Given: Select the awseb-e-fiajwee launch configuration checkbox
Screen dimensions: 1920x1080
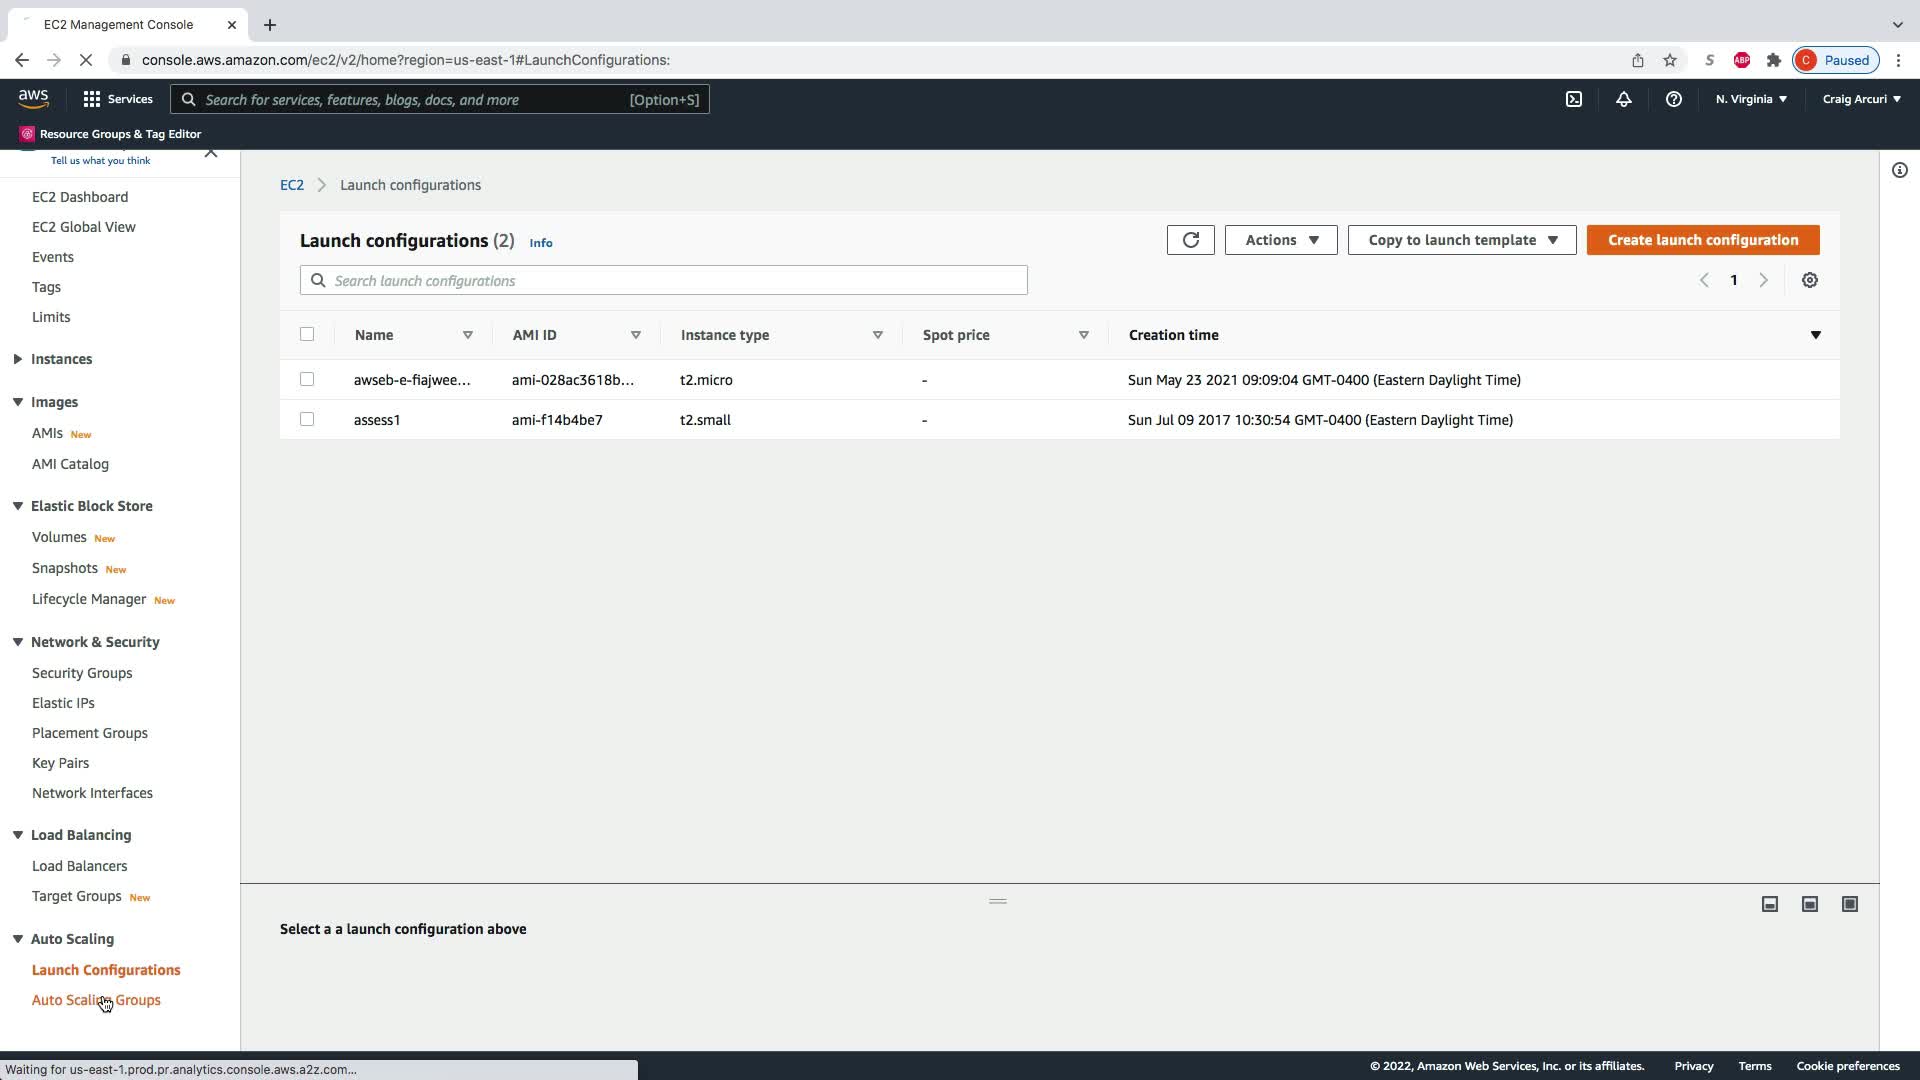Looking at the screenshot, I should pyautogui.click(x=307, y=379).
